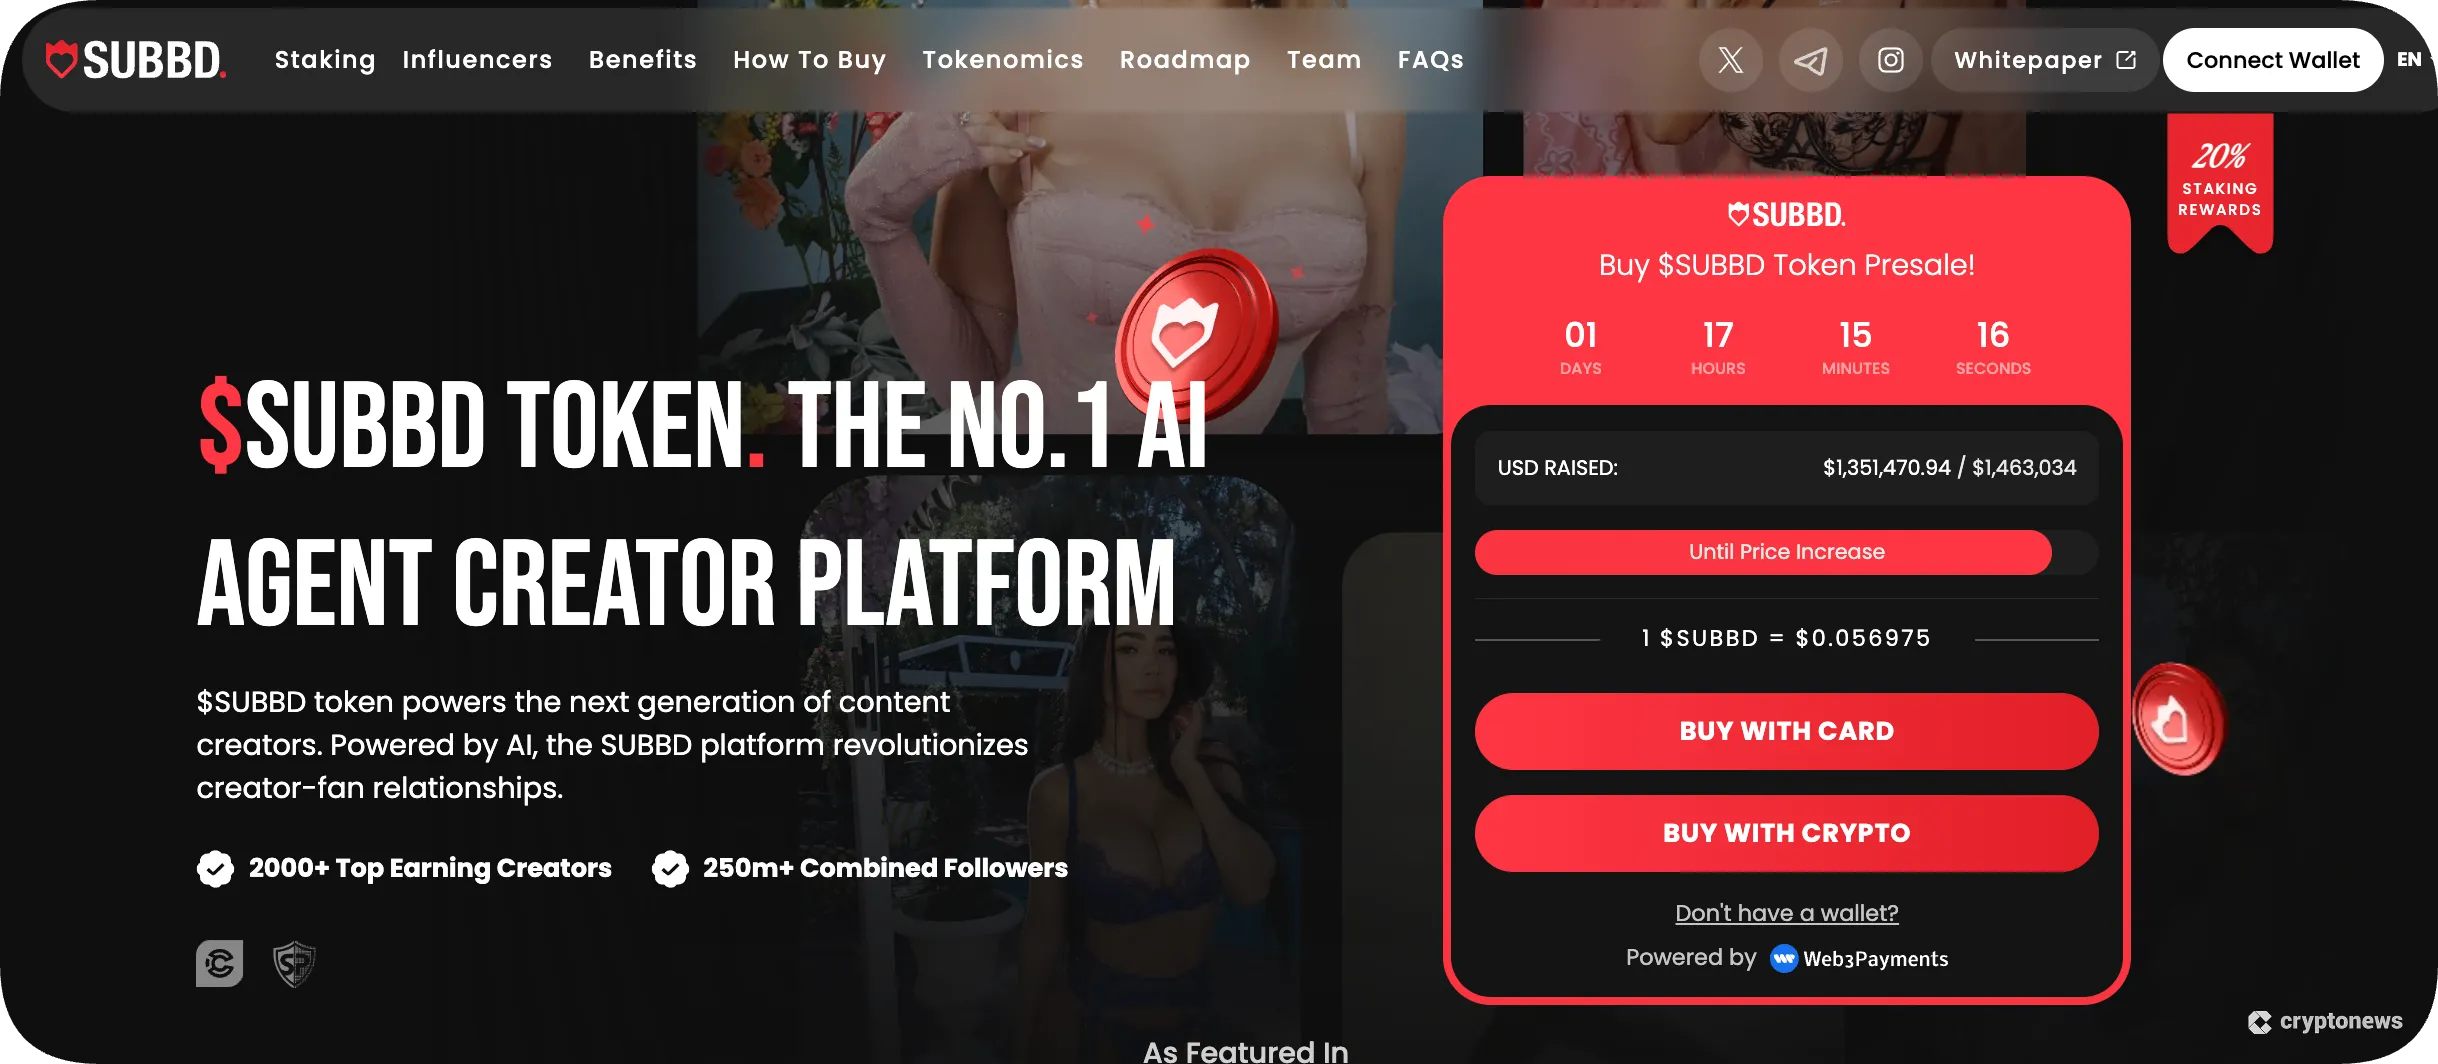Click the Connect Wallet button
This screenshot has height=1064, width=2438.
click(x=2273, y=60)
